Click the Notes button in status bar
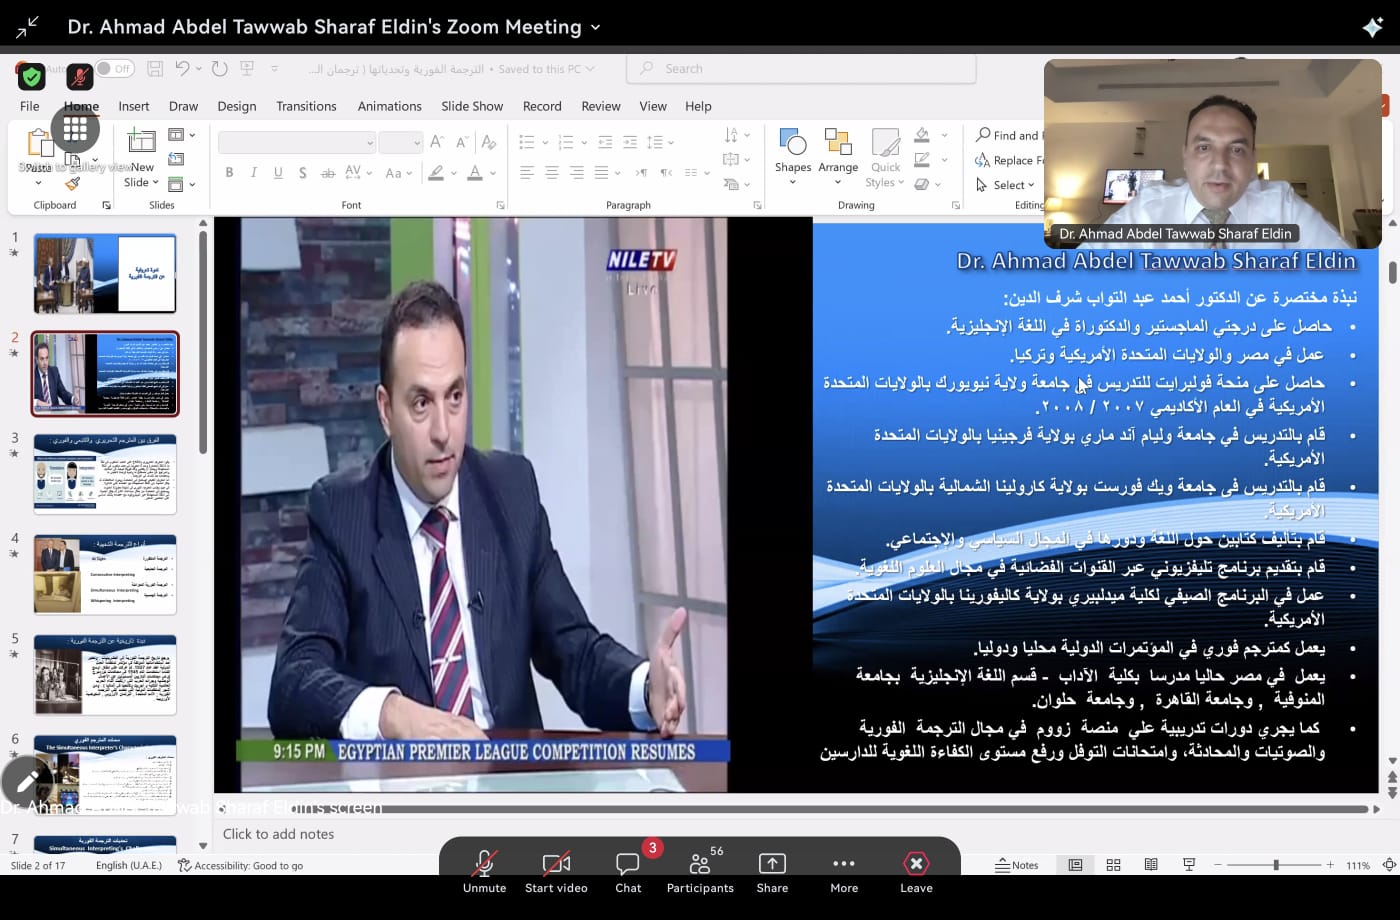The image size is (1400, 920). [1017, 865]
